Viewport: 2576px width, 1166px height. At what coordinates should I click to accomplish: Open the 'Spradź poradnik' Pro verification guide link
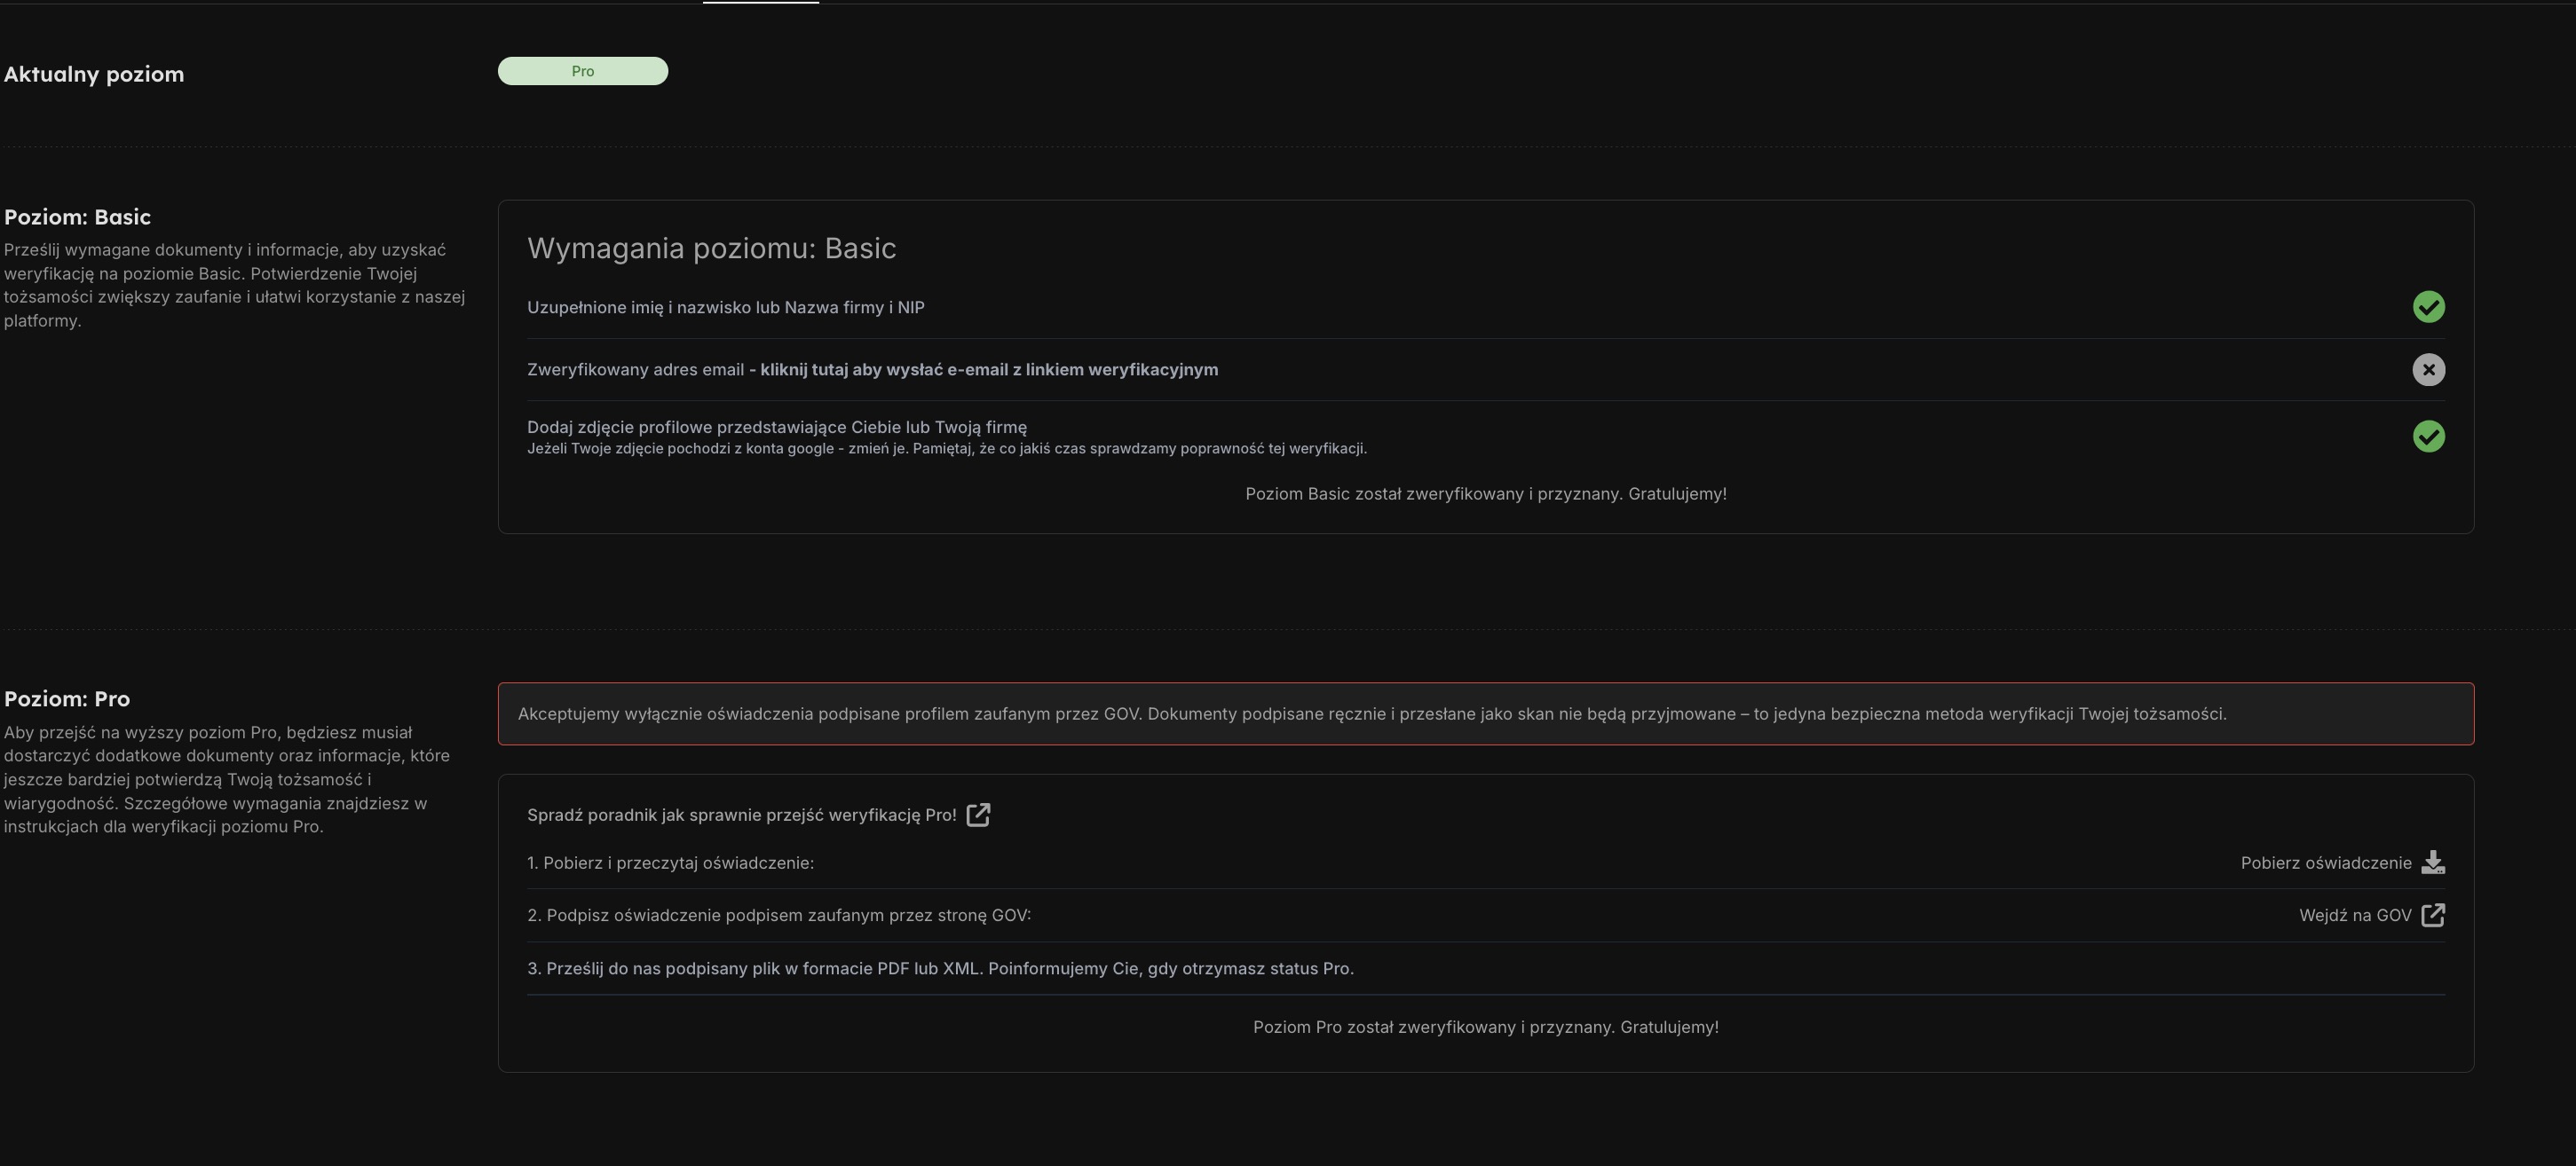pos(741,815)
